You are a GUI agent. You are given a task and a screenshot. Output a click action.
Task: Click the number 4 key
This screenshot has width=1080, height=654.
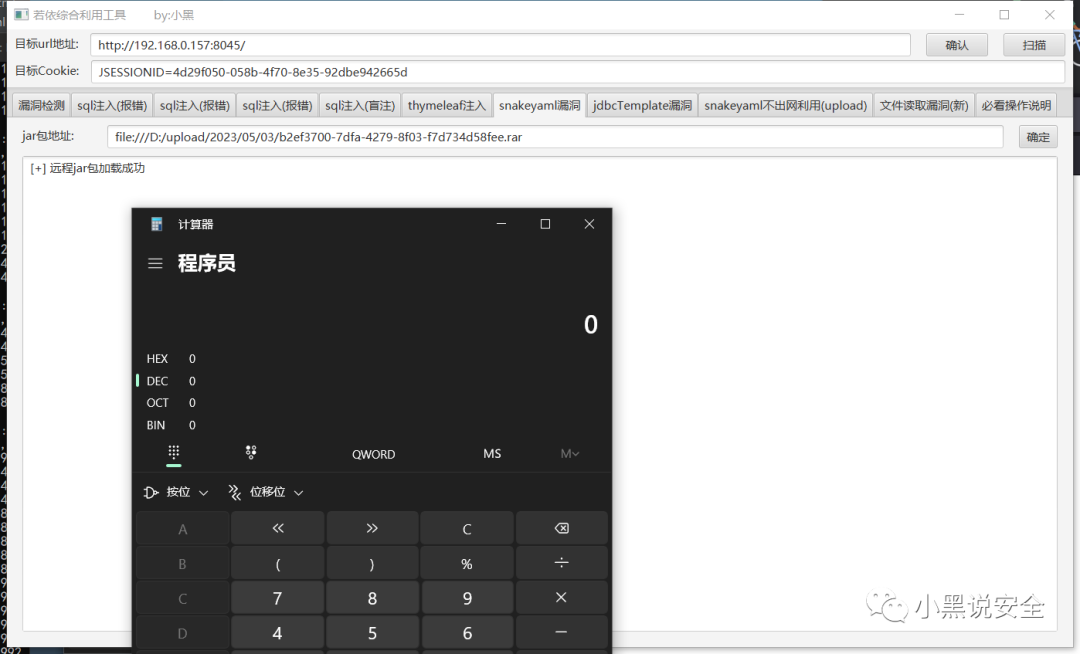coord(278,633)
